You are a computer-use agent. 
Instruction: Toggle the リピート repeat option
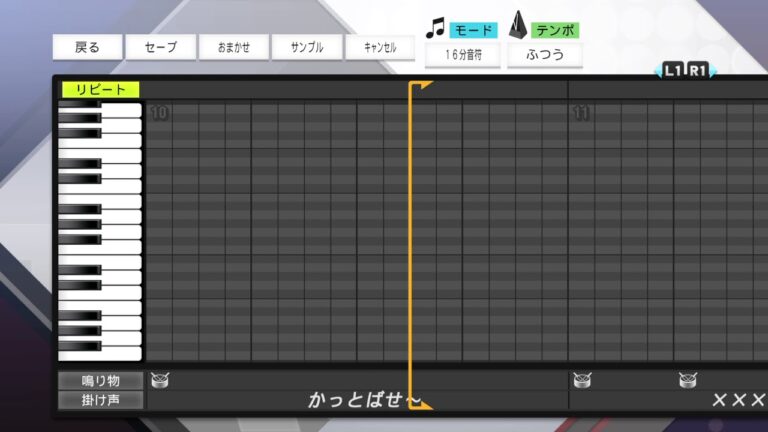point(101,90)
